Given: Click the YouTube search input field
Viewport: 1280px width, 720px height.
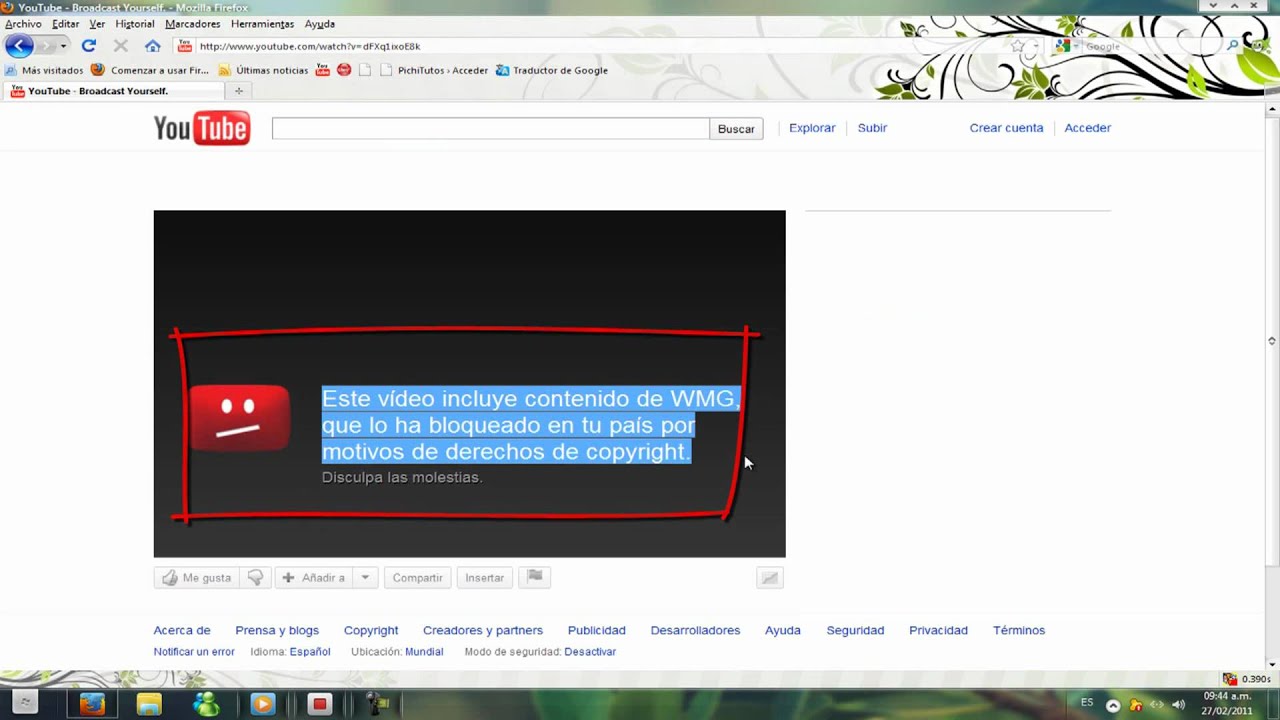Looking at the screenshot, I should tap(490, 128).
